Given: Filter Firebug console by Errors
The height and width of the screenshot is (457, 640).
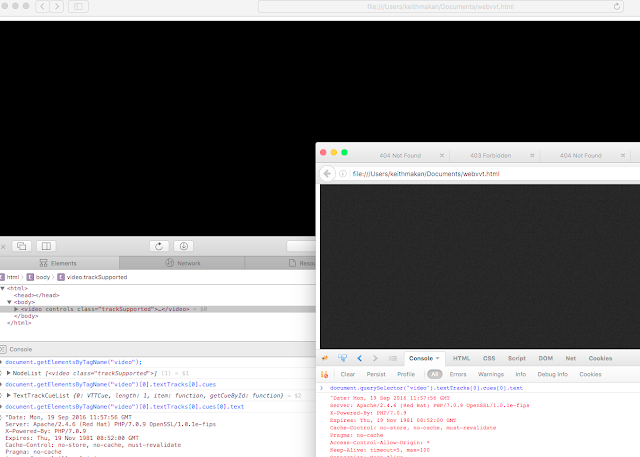Looking at the screenshot, I should pos(458,374).
